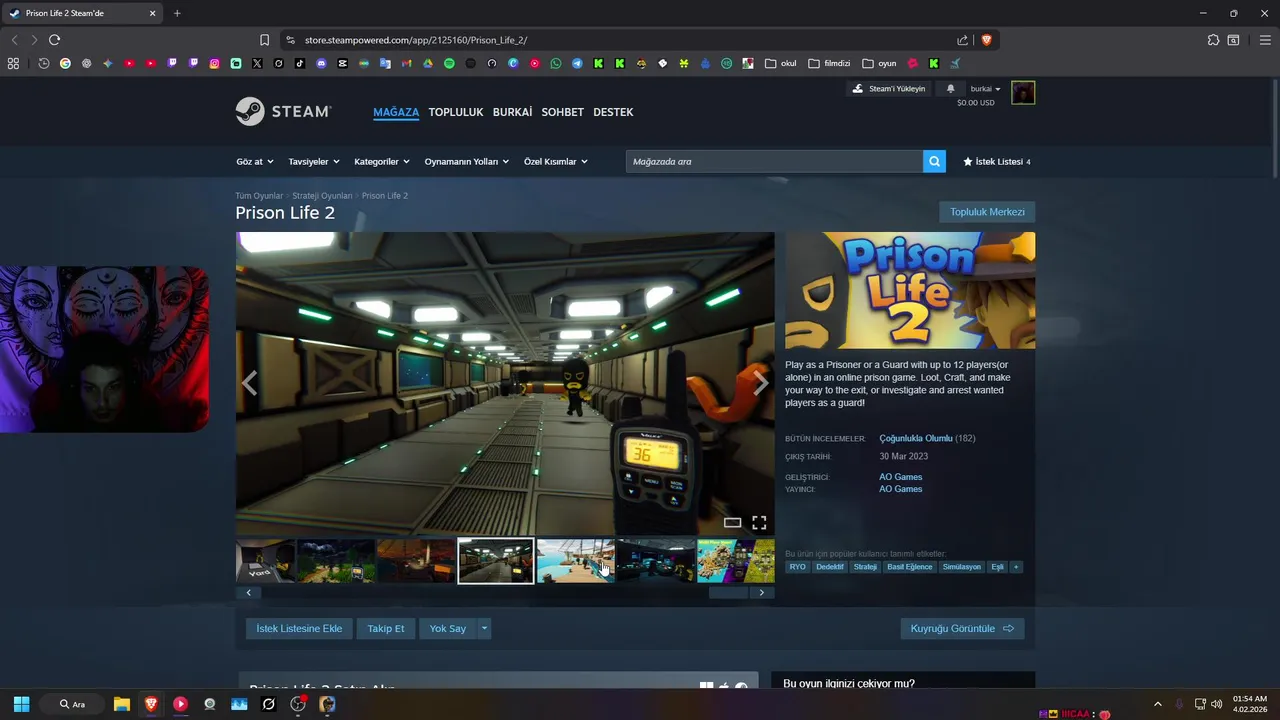Open the ChatGPT bookmark

tap(86, 63)
